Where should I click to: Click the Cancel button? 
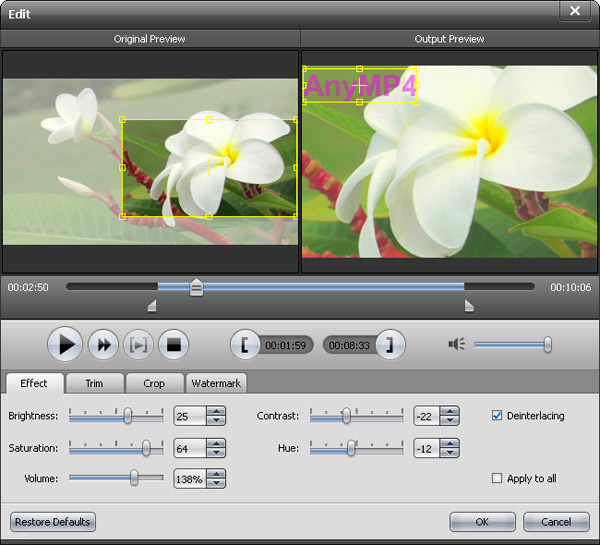tap(556, 522)
